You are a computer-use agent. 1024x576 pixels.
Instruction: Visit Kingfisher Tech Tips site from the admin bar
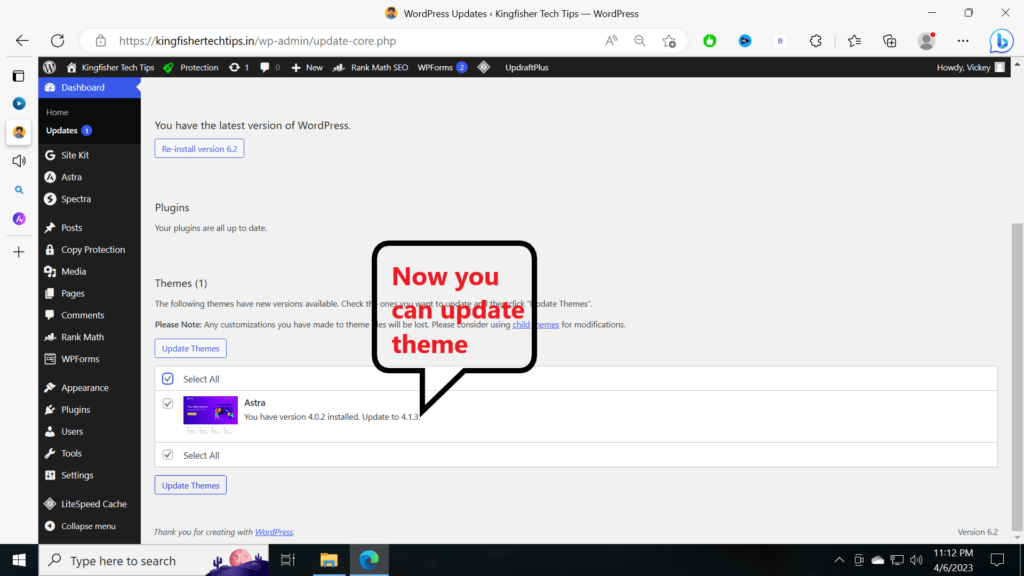[110, 67]
